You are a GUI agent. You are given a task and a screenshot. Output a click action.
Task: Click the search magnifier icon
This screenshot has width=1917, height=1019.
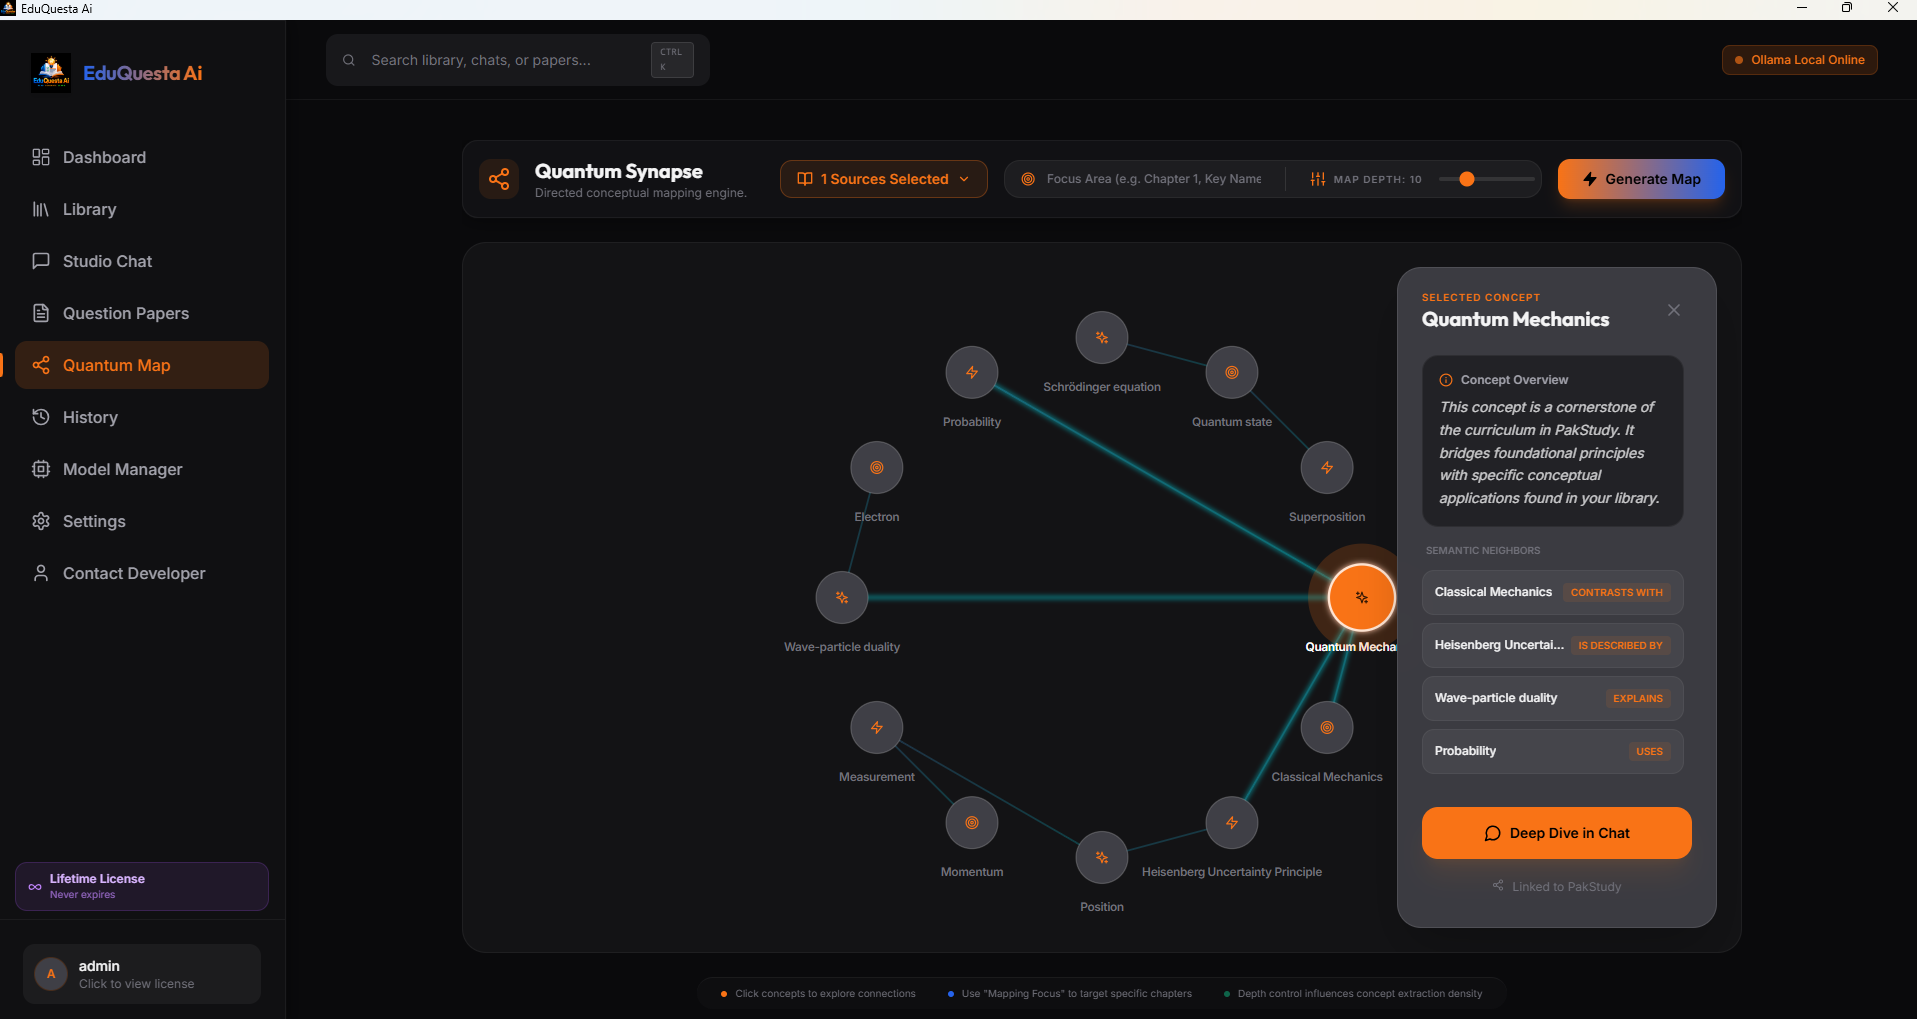coord(348,60)
